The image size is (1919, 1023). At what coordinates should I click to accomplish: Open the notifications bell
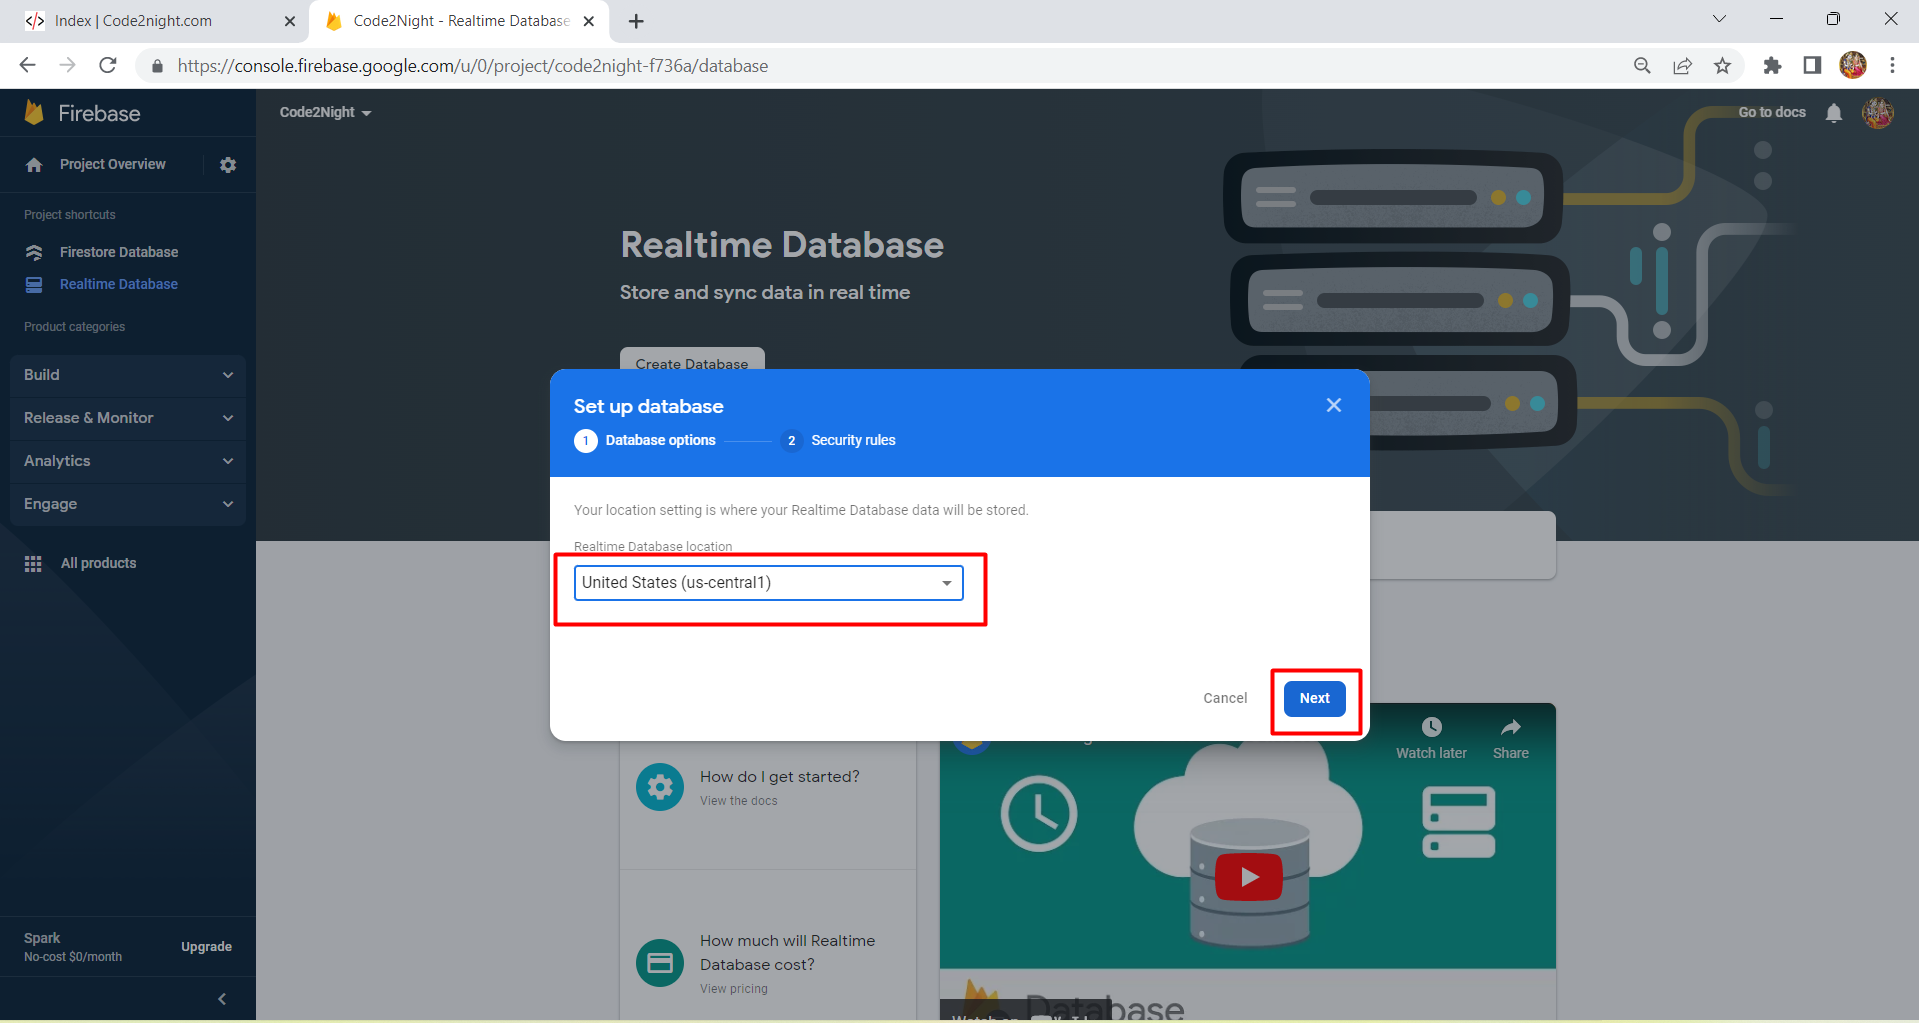coord(1833,113)
